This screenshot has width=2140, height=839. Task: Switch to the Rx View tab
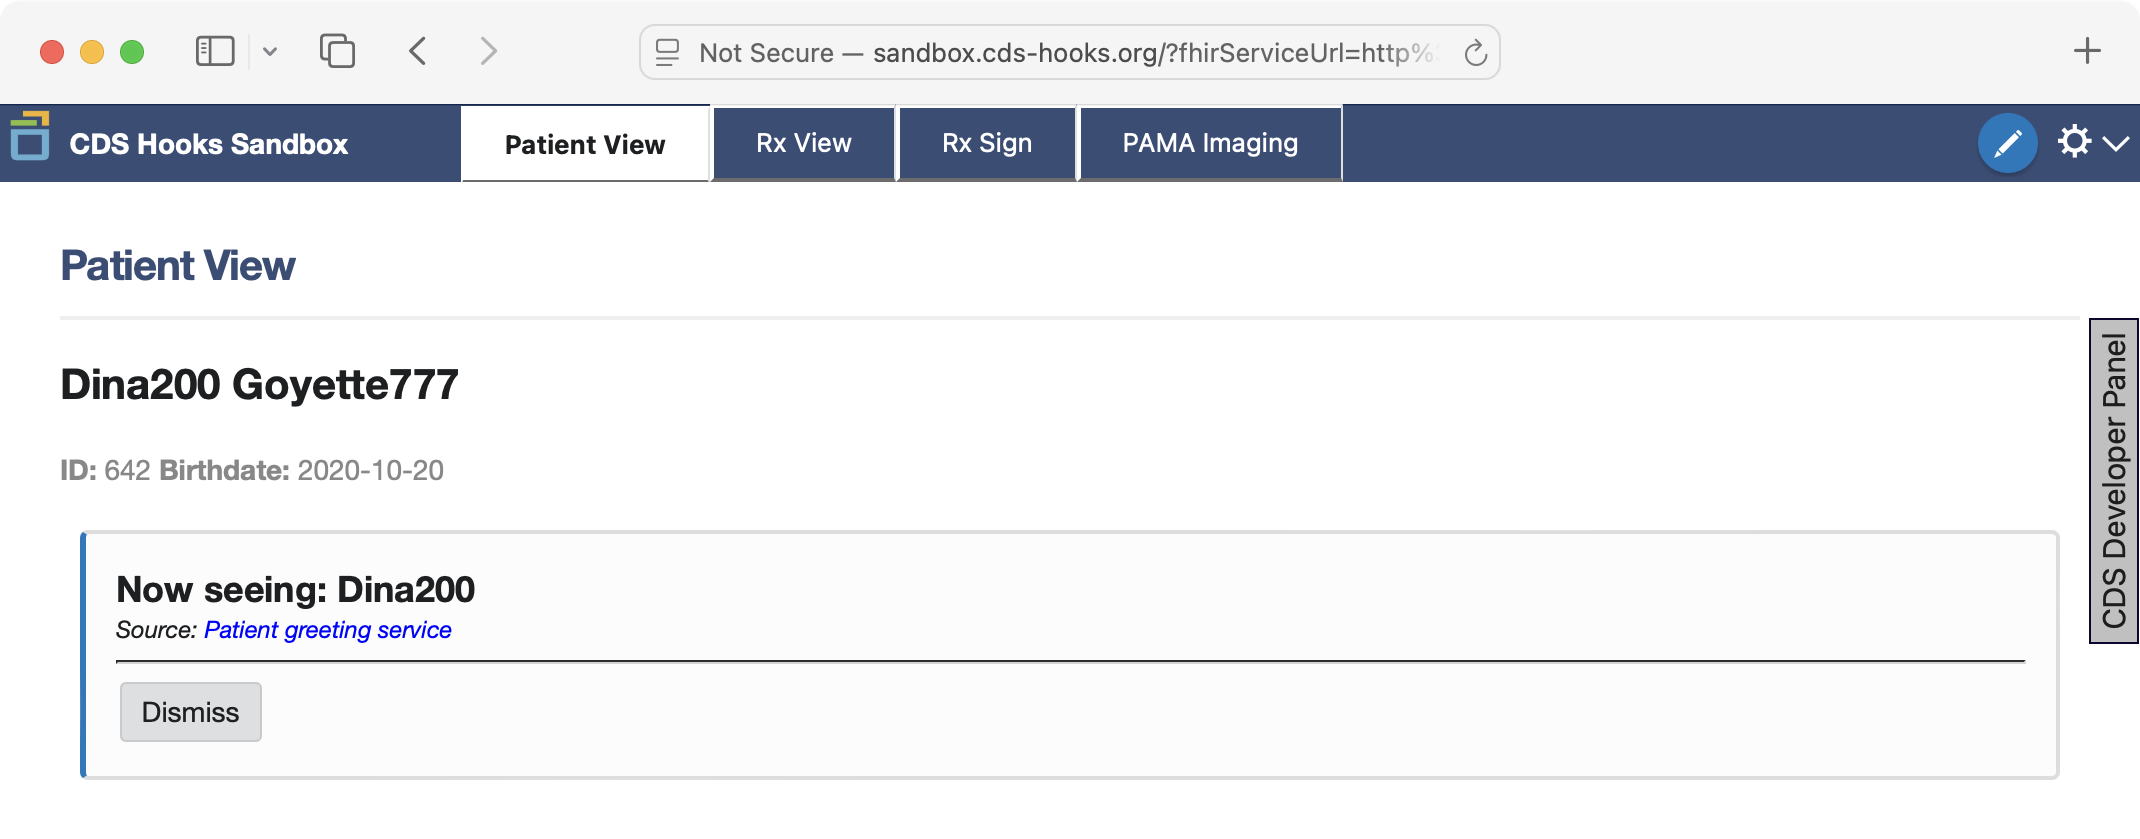click(x=803, y=142)
